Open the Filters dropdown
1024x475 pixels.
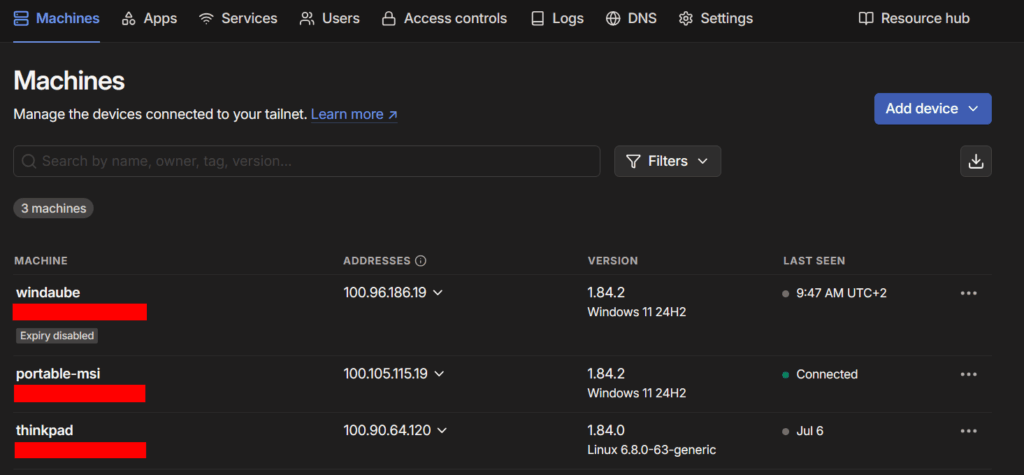point(667,161)
